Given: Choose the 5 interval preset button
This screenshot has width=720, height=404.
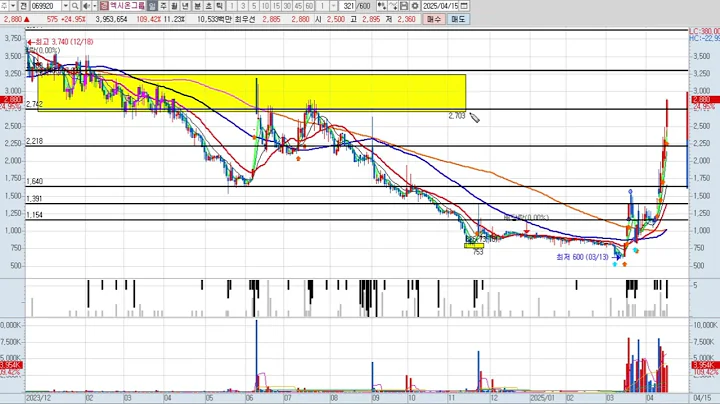Looking at the screenshot, I should click(254, 6).
